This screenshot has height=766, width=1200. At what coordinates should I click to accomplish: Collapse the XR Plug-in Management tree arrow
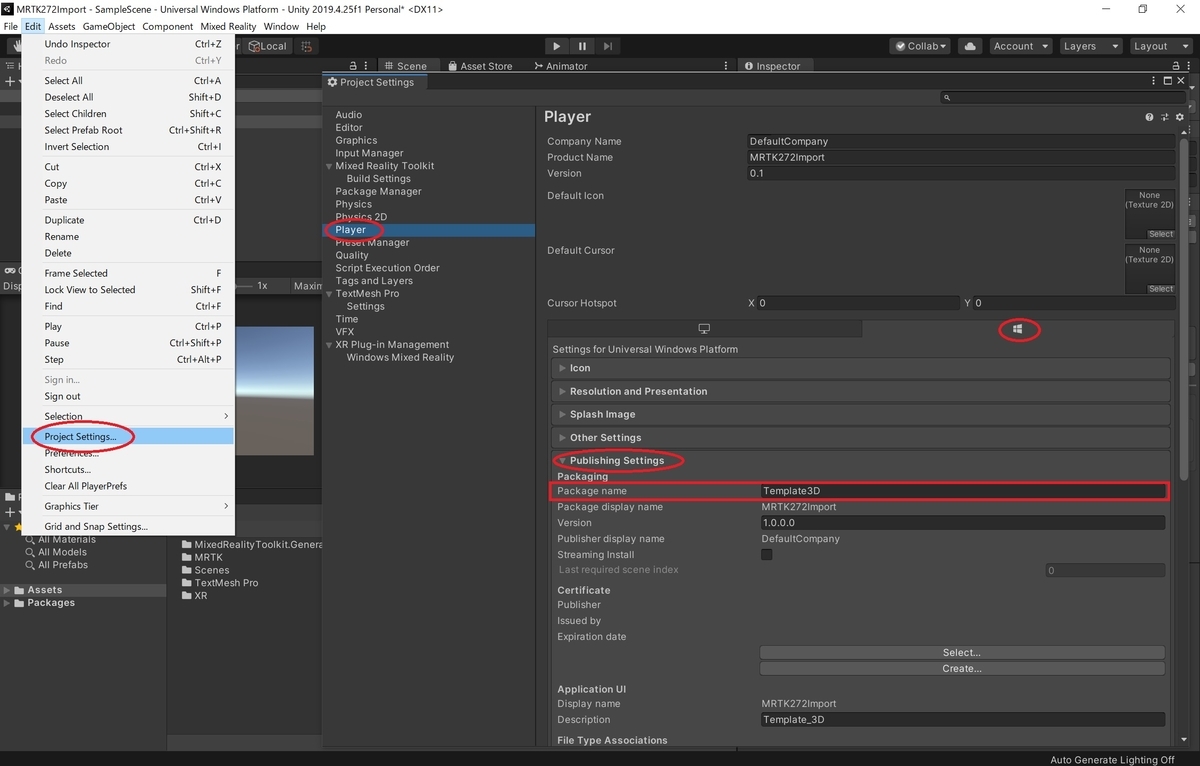point(329,345)
